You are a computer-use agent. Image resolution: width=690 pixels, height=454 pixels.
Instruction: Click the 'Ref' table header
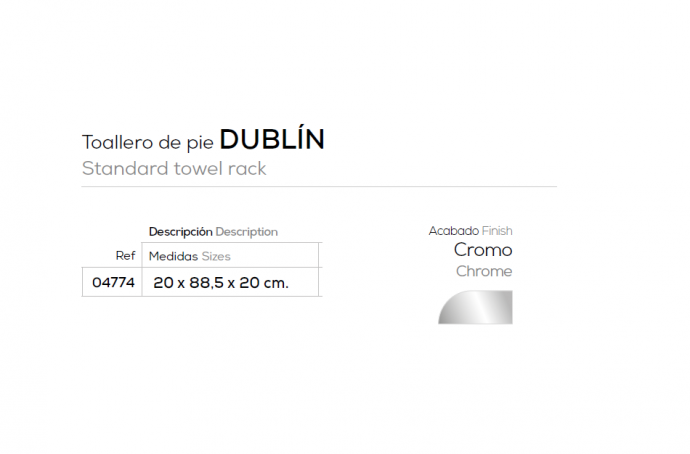pos(125,256)
